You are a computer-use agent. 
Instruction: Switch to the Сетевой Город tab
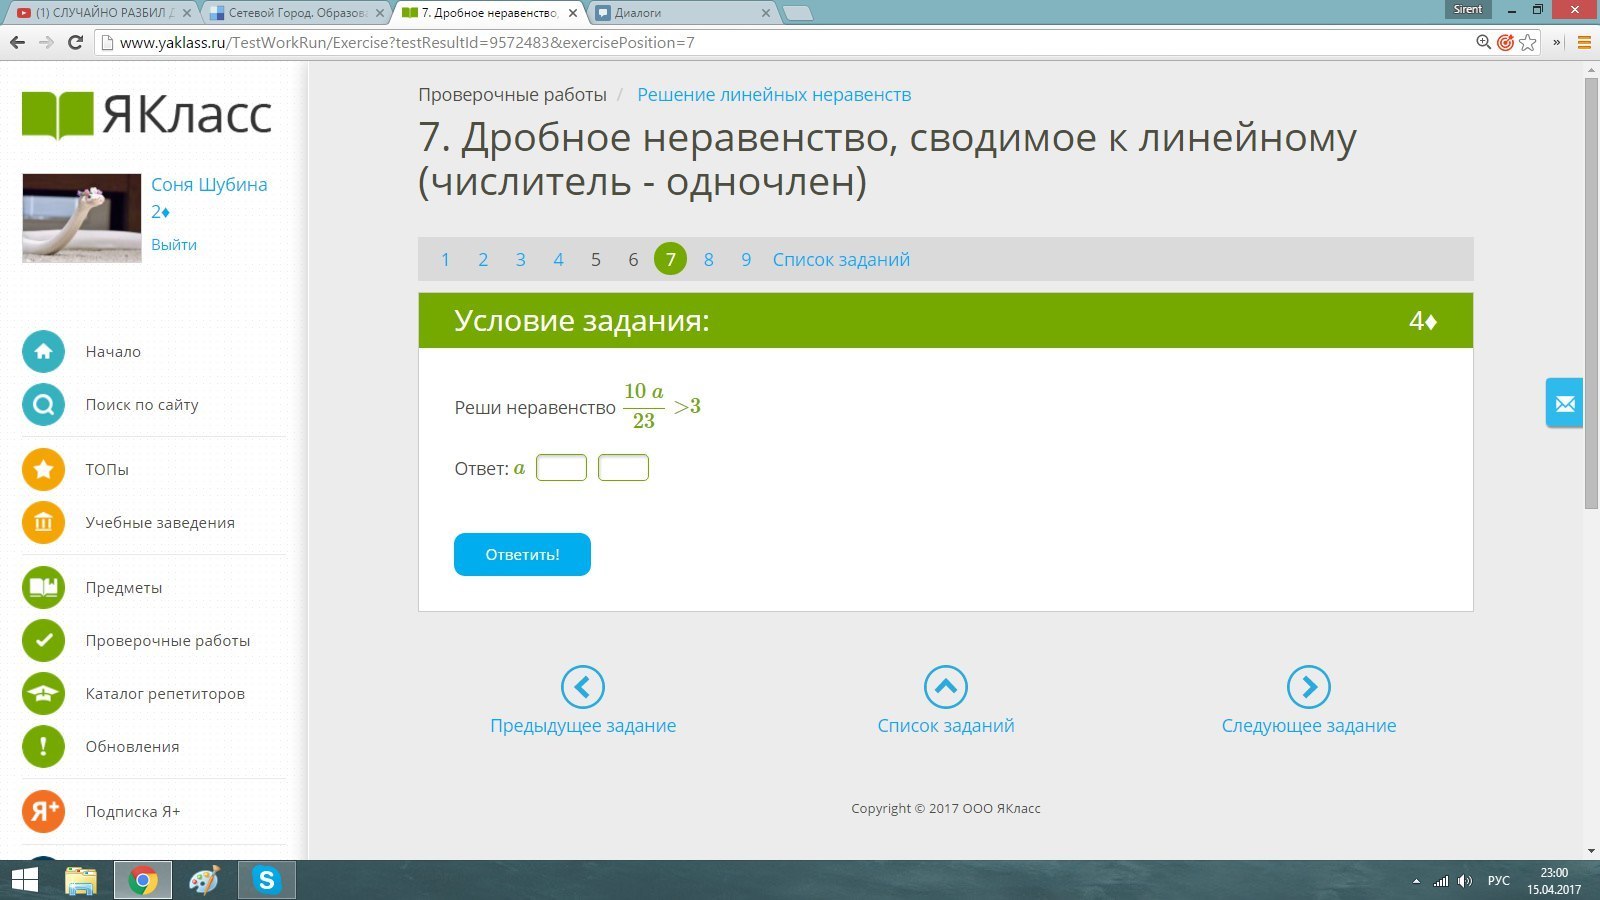(296, 13)
